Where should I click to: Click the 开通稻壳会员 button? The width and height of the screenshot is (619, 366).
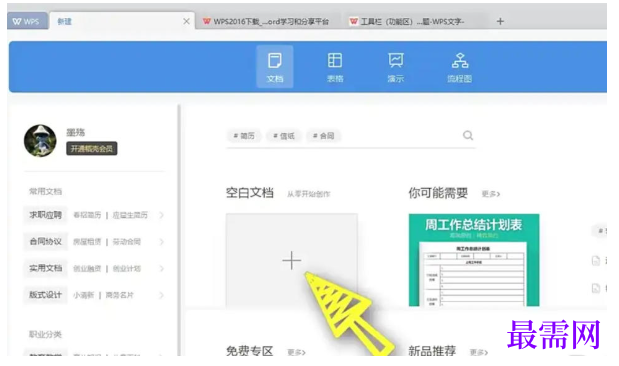pos(92,148)
